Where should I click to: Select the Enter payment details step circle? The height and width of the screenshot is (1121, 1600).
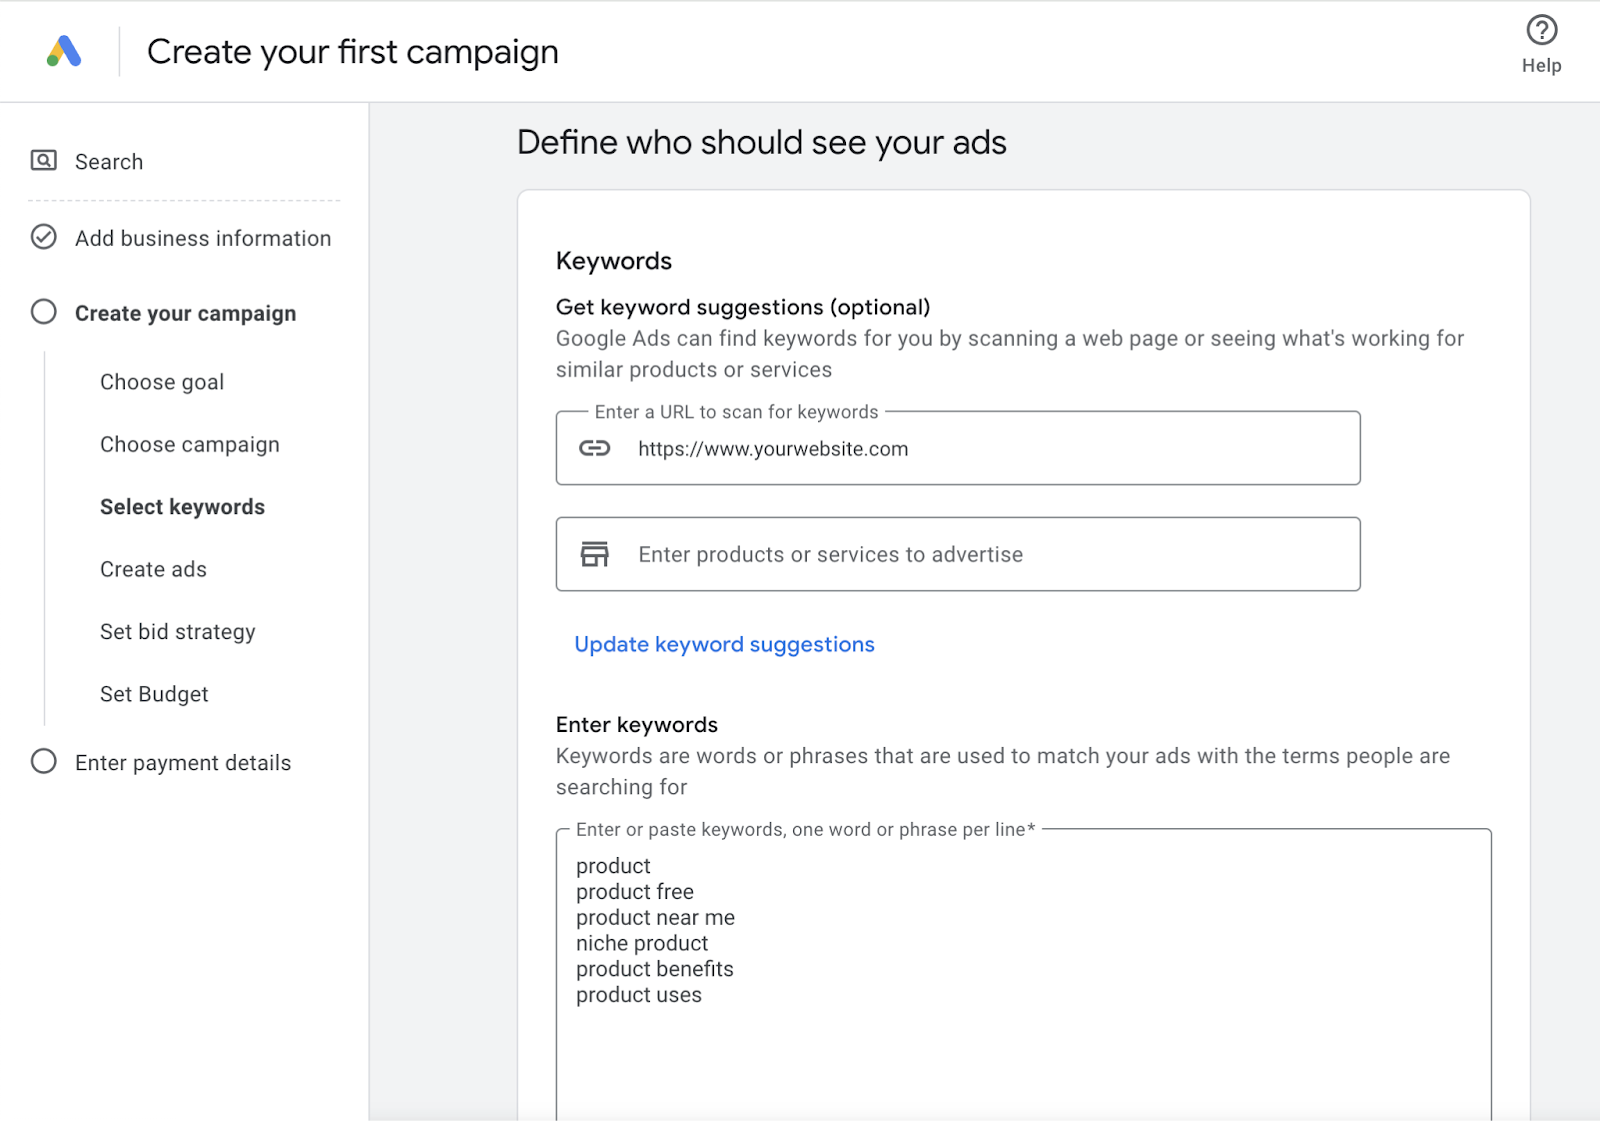pos(44,761)
